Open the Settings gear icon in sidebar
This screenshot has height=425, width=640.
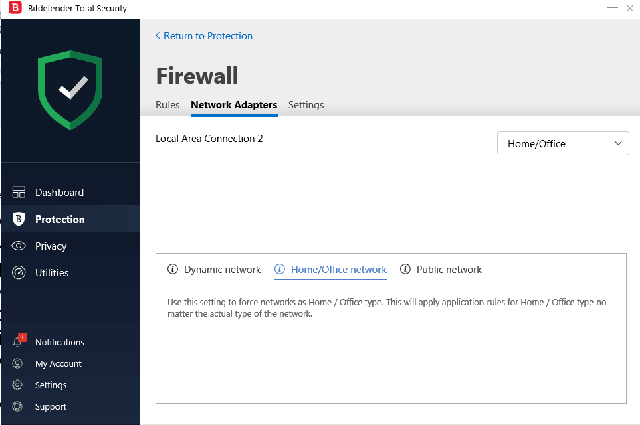[18, 385]
